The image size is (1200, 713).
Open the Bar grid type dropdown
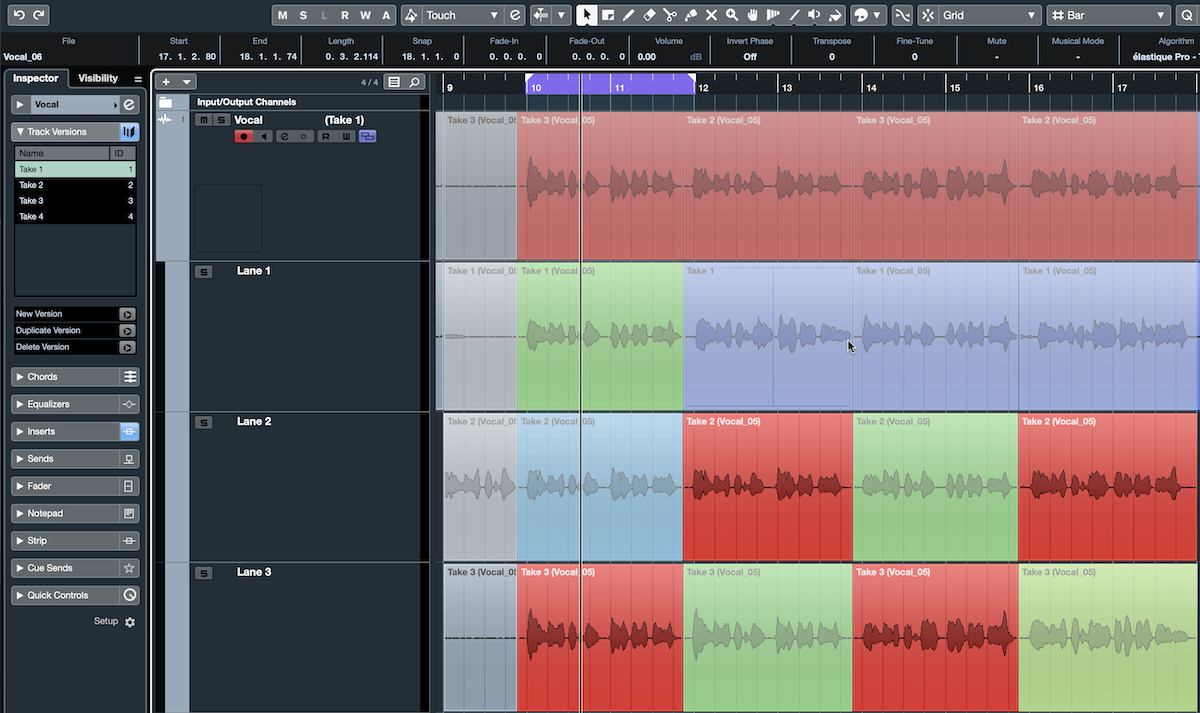[x=1108, y=15]
